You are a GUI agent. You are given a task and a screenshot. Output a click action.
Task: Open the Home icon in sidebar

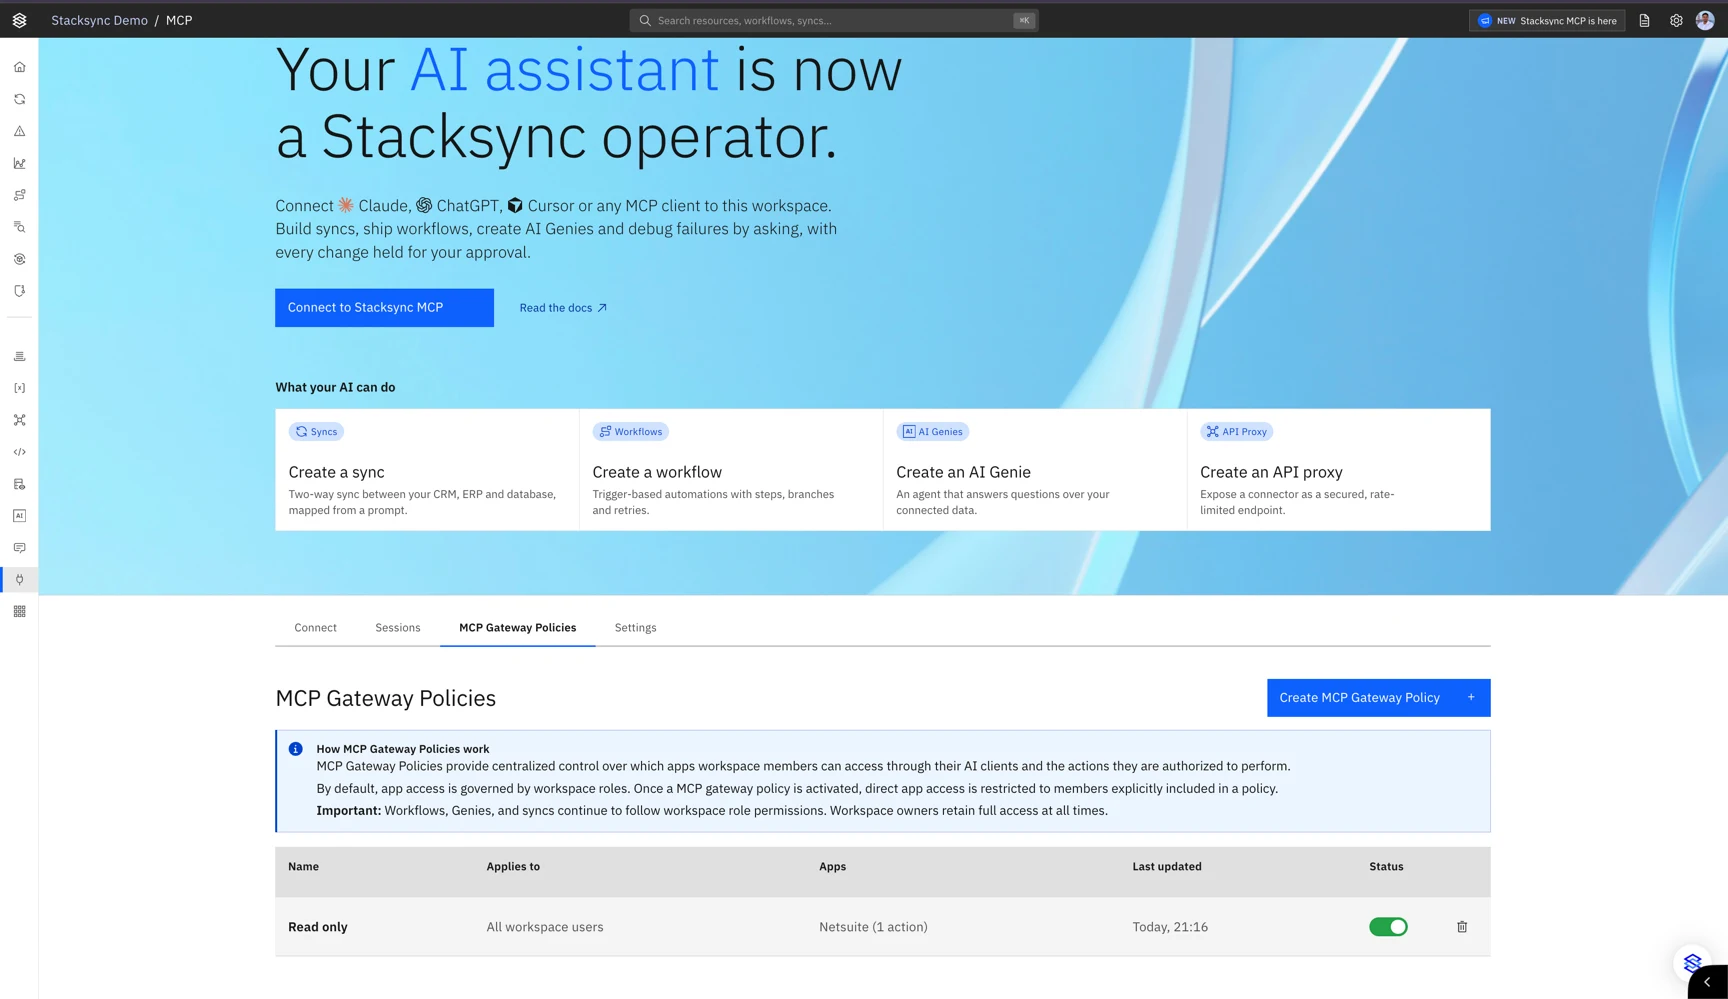coord(19,67)
